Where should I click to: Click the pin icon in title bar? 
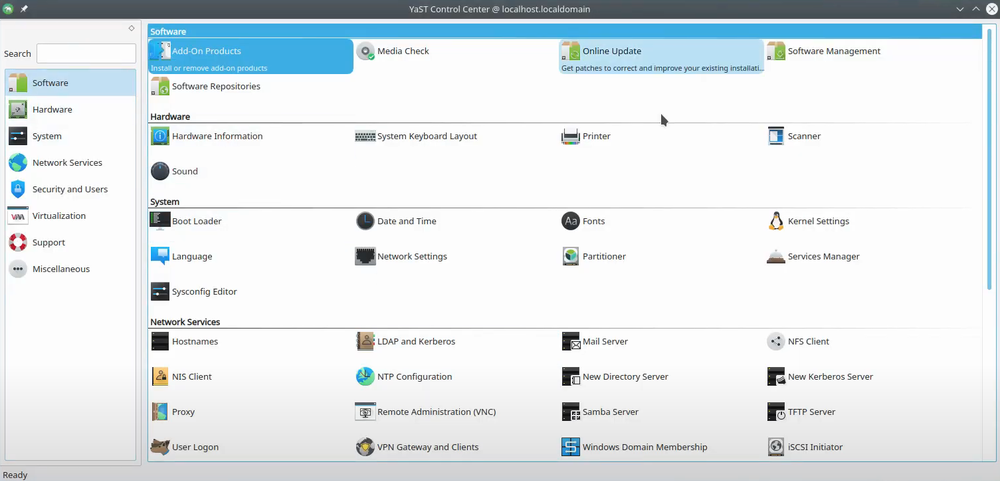pos(24,9)
